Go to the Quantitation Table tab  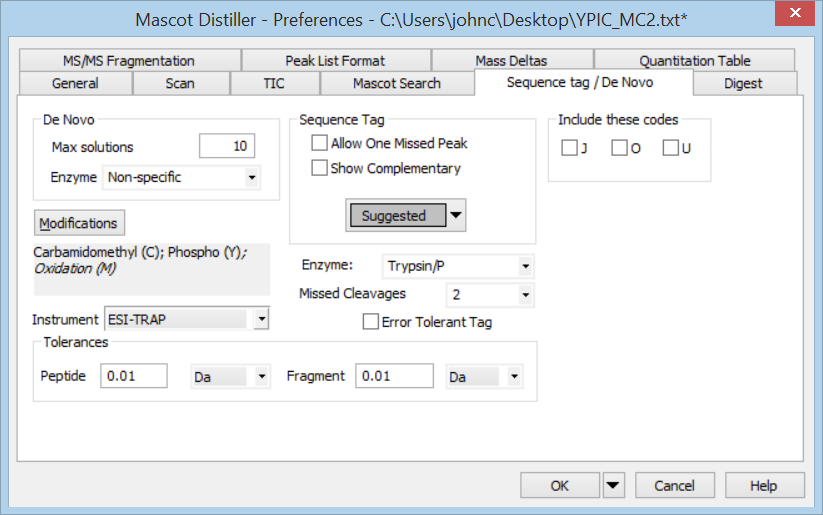(694, 61)
